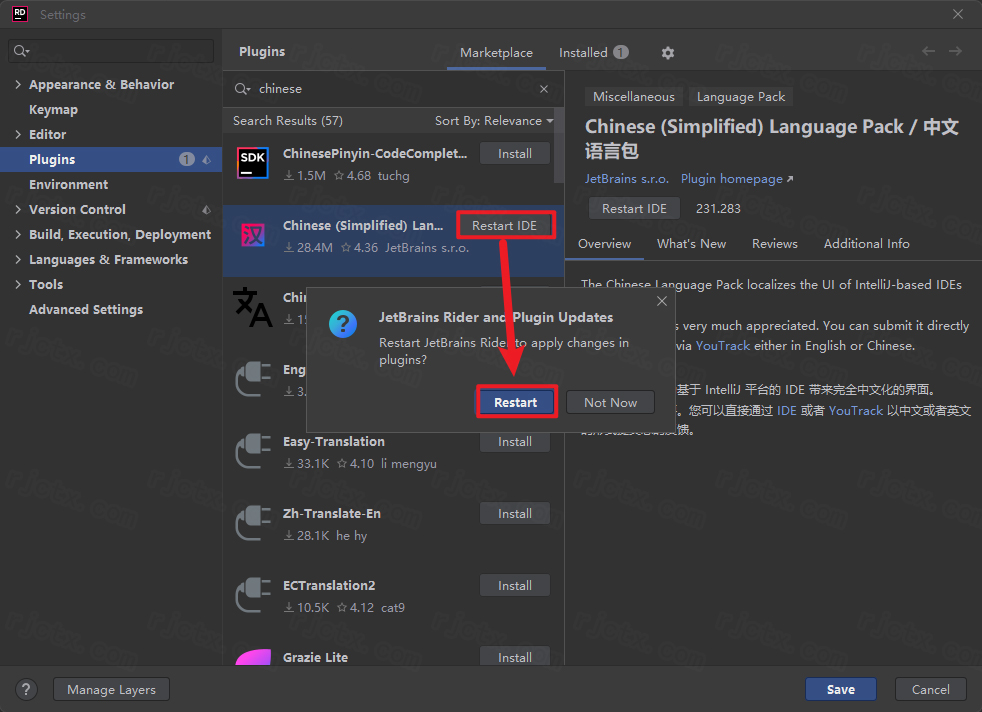Focus the plugin search field with chinese
982x712 pixels.
pyautogui.click(x=393, y=89)
